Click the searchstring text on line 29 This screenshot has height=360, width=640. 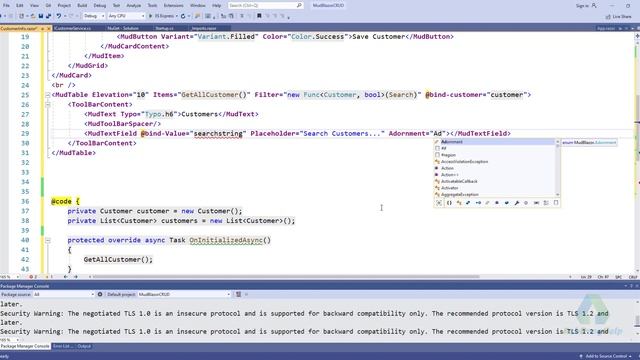coord(218,133)
